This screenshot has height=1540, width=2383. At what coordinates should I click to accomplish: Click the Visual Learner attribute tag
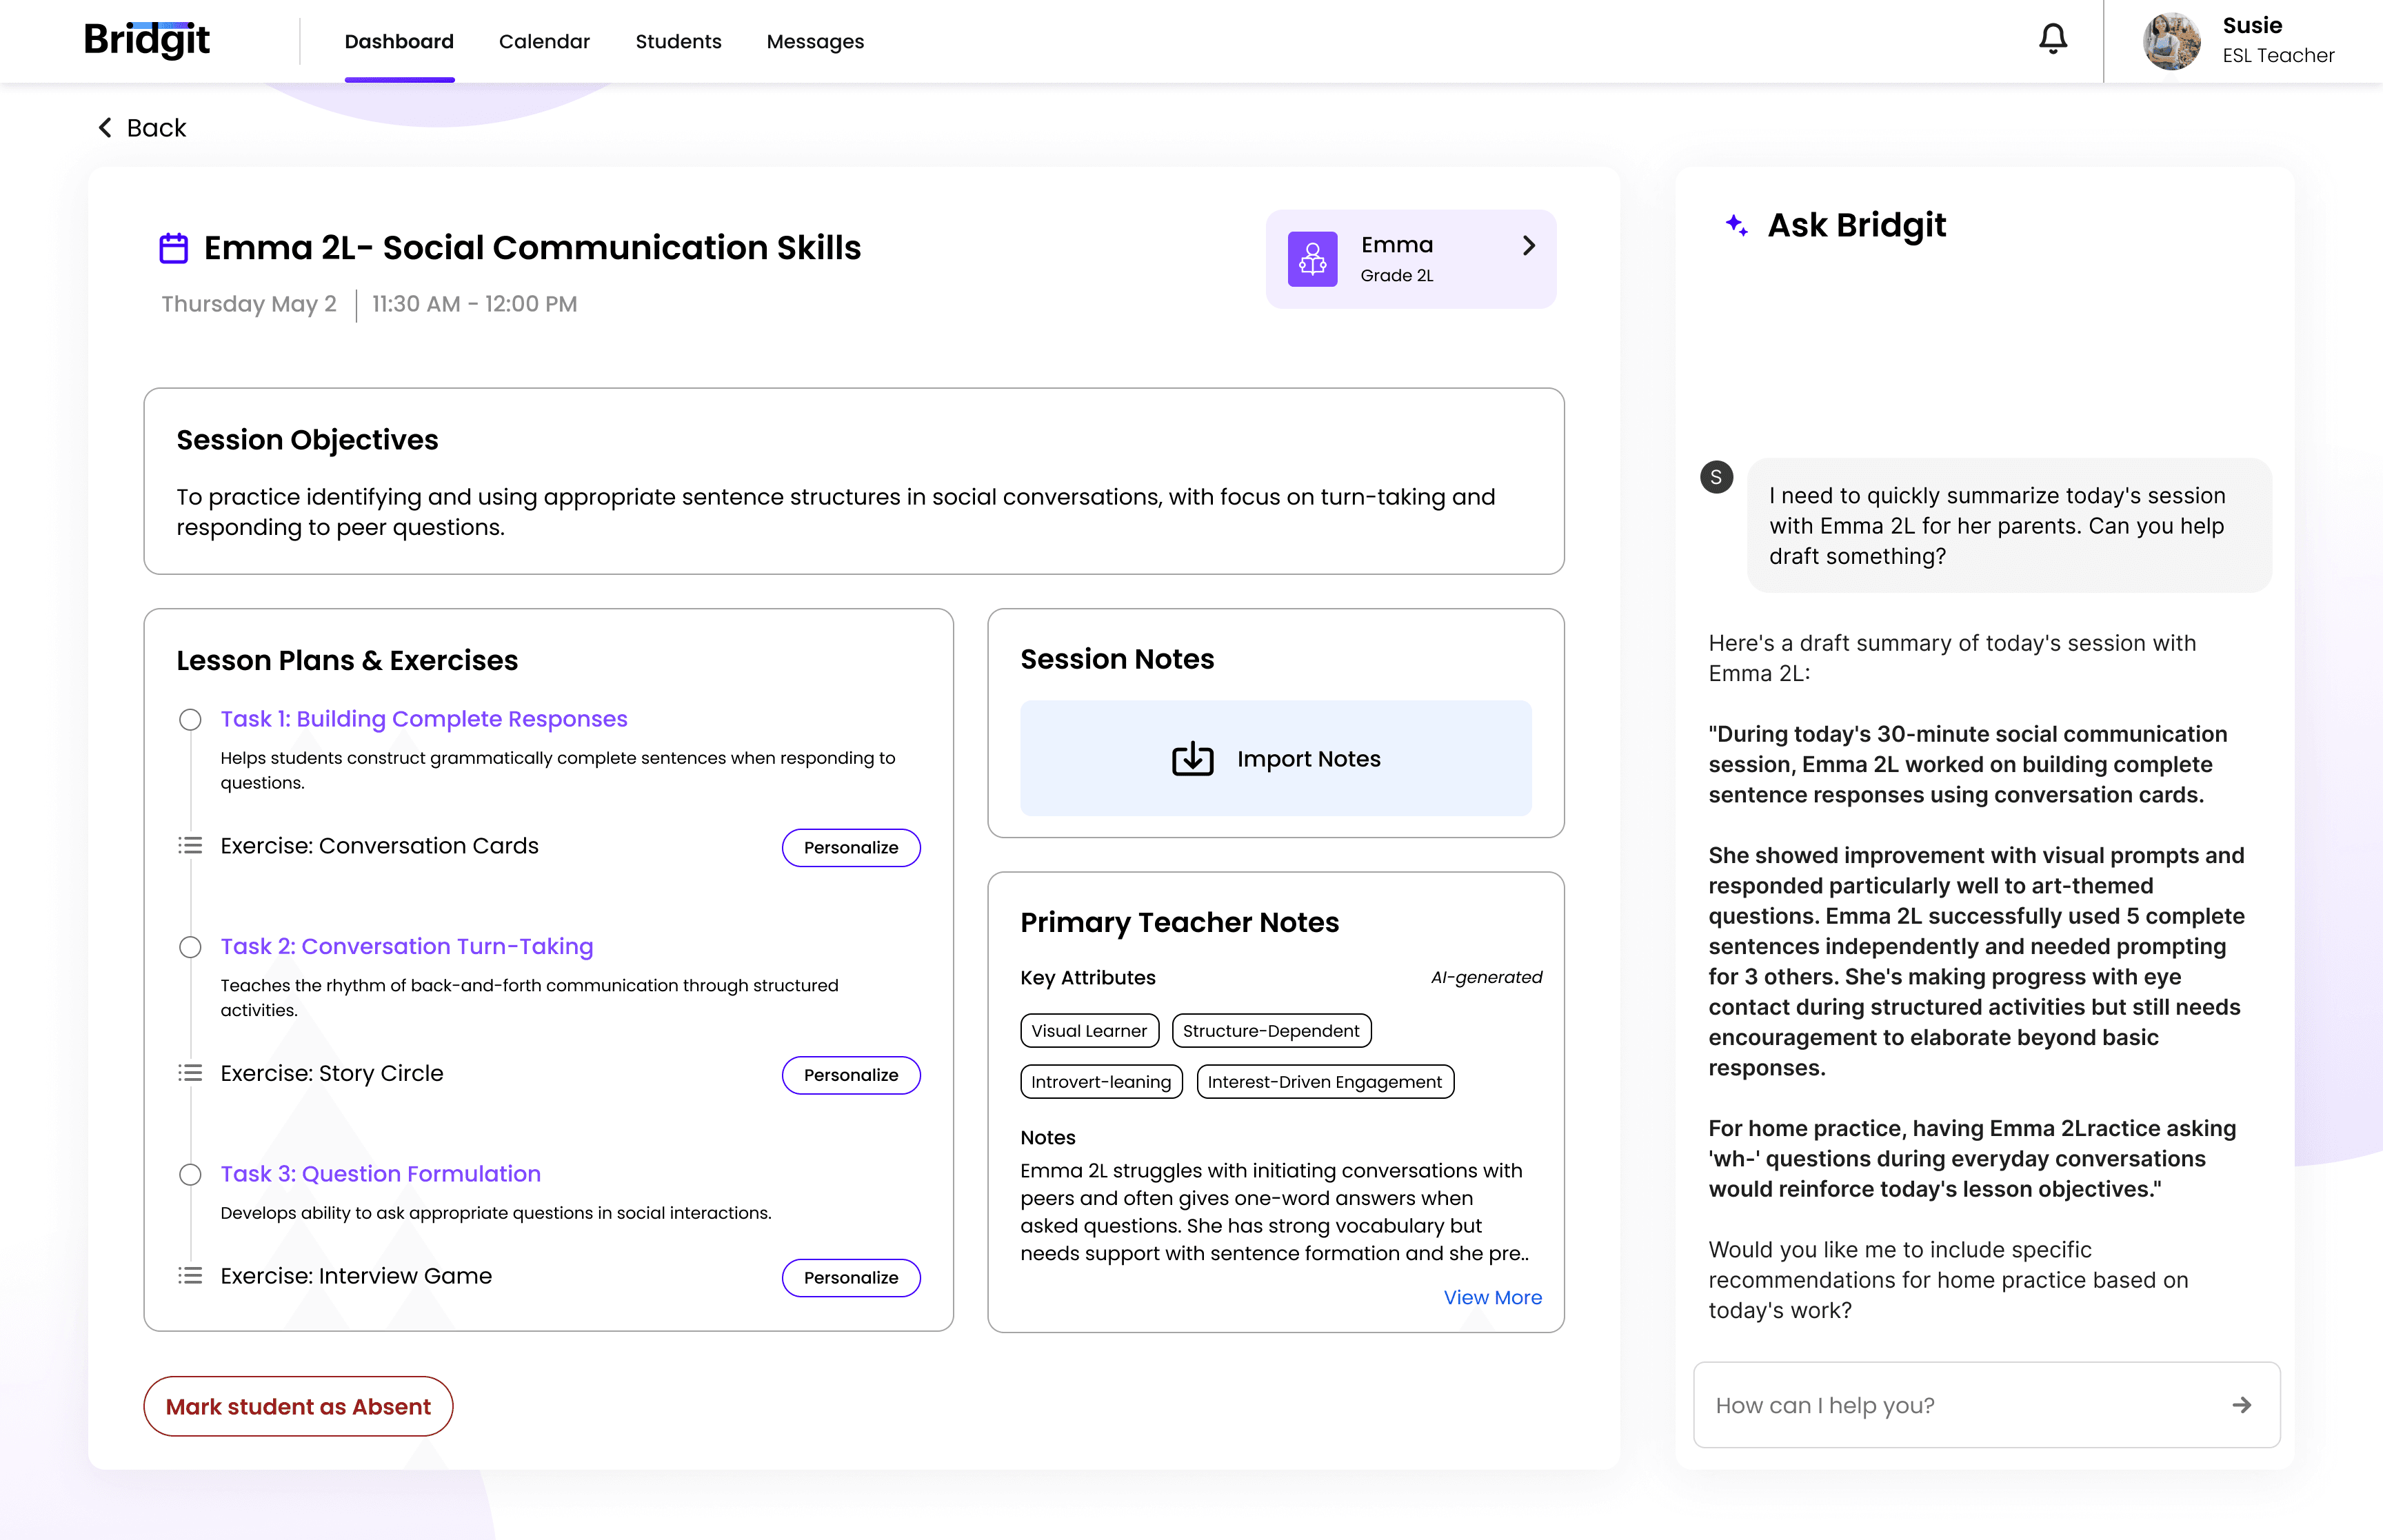pos(1089,1031)
